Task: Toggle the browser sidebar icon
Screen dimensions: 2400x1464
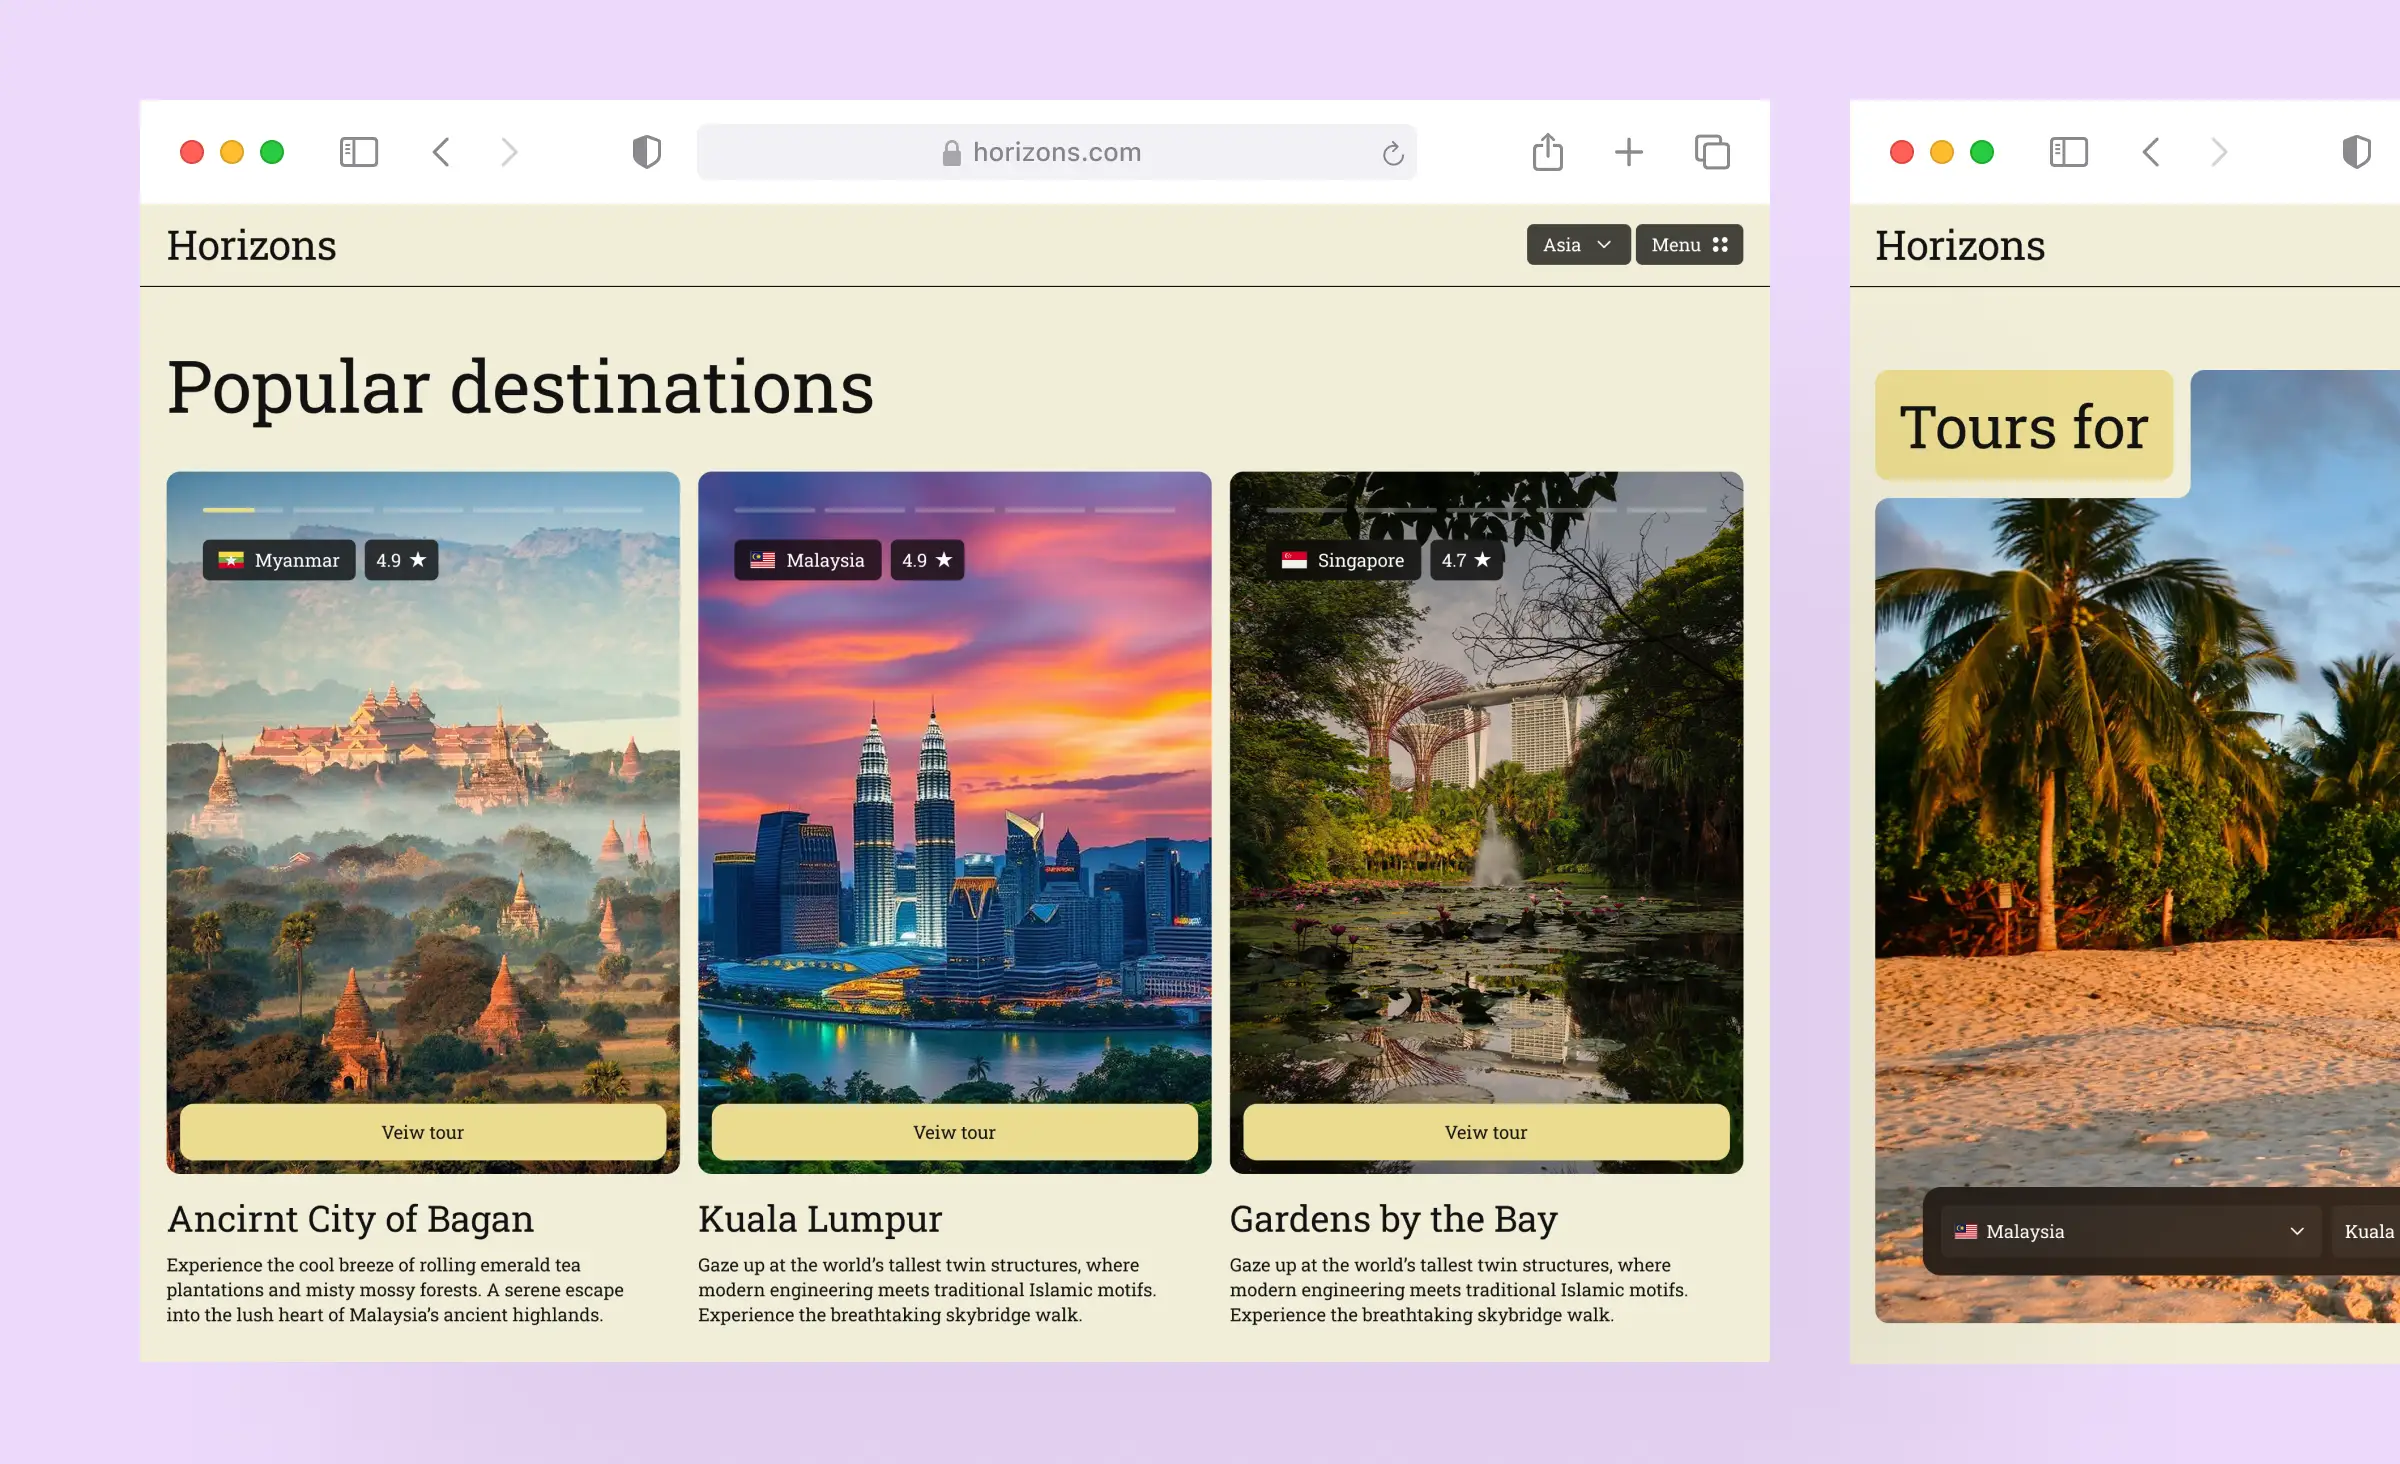Action: (x=360, y=152)
